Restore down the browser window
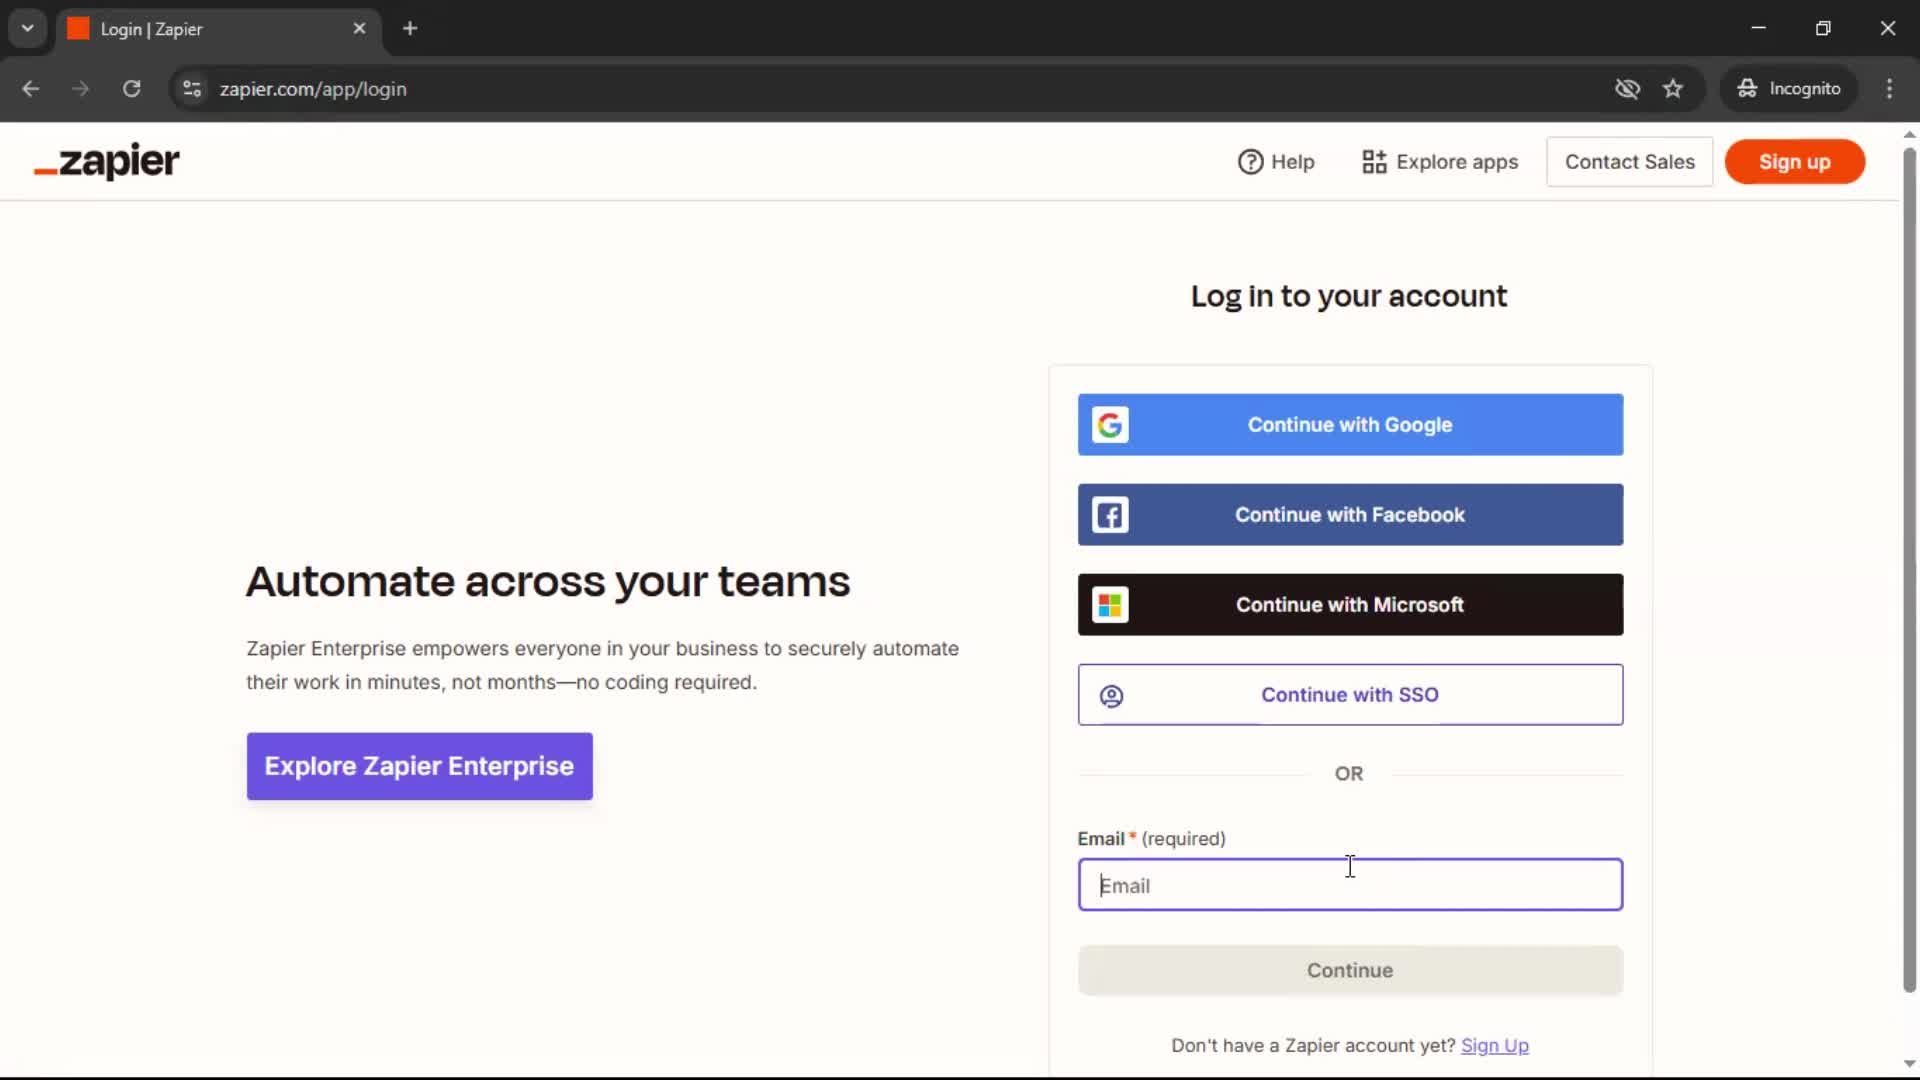 (x=1823, y=28)
